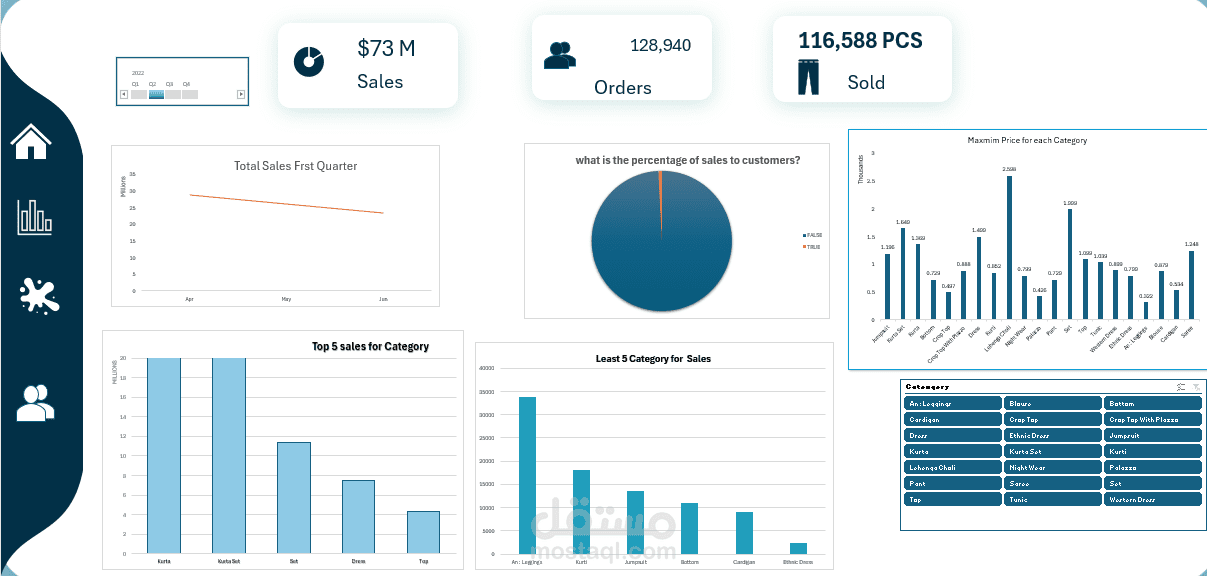
Task: Click the pants icon on Sold card
Action: (x=809, y=77)
